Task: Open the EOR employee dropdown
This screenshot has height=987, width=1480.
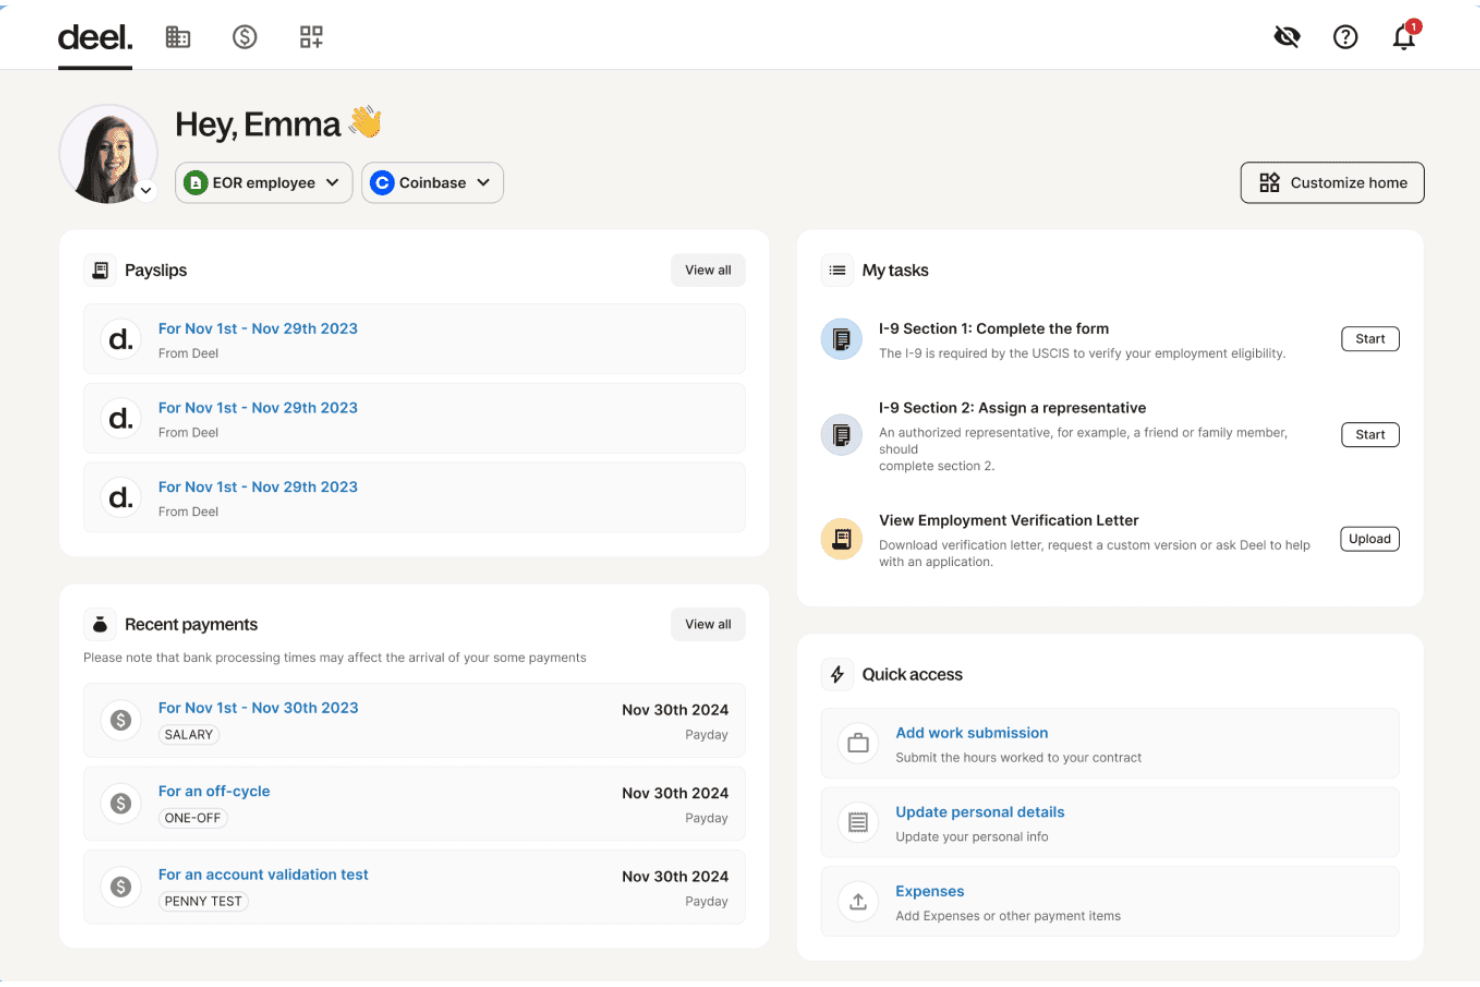Action: coord(264,183)
